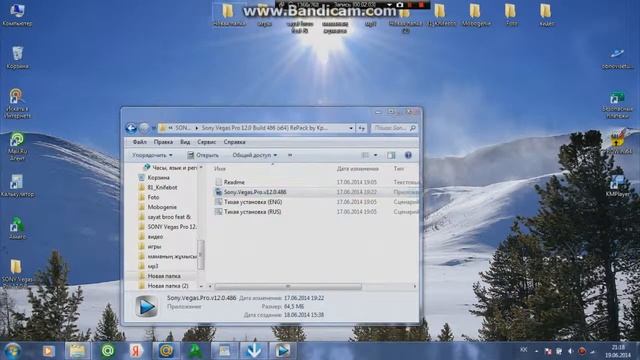The height and width of the screenshot is (360, 640).
Task: Open the Общий доступ dropdown
Action: pos(254,155)
